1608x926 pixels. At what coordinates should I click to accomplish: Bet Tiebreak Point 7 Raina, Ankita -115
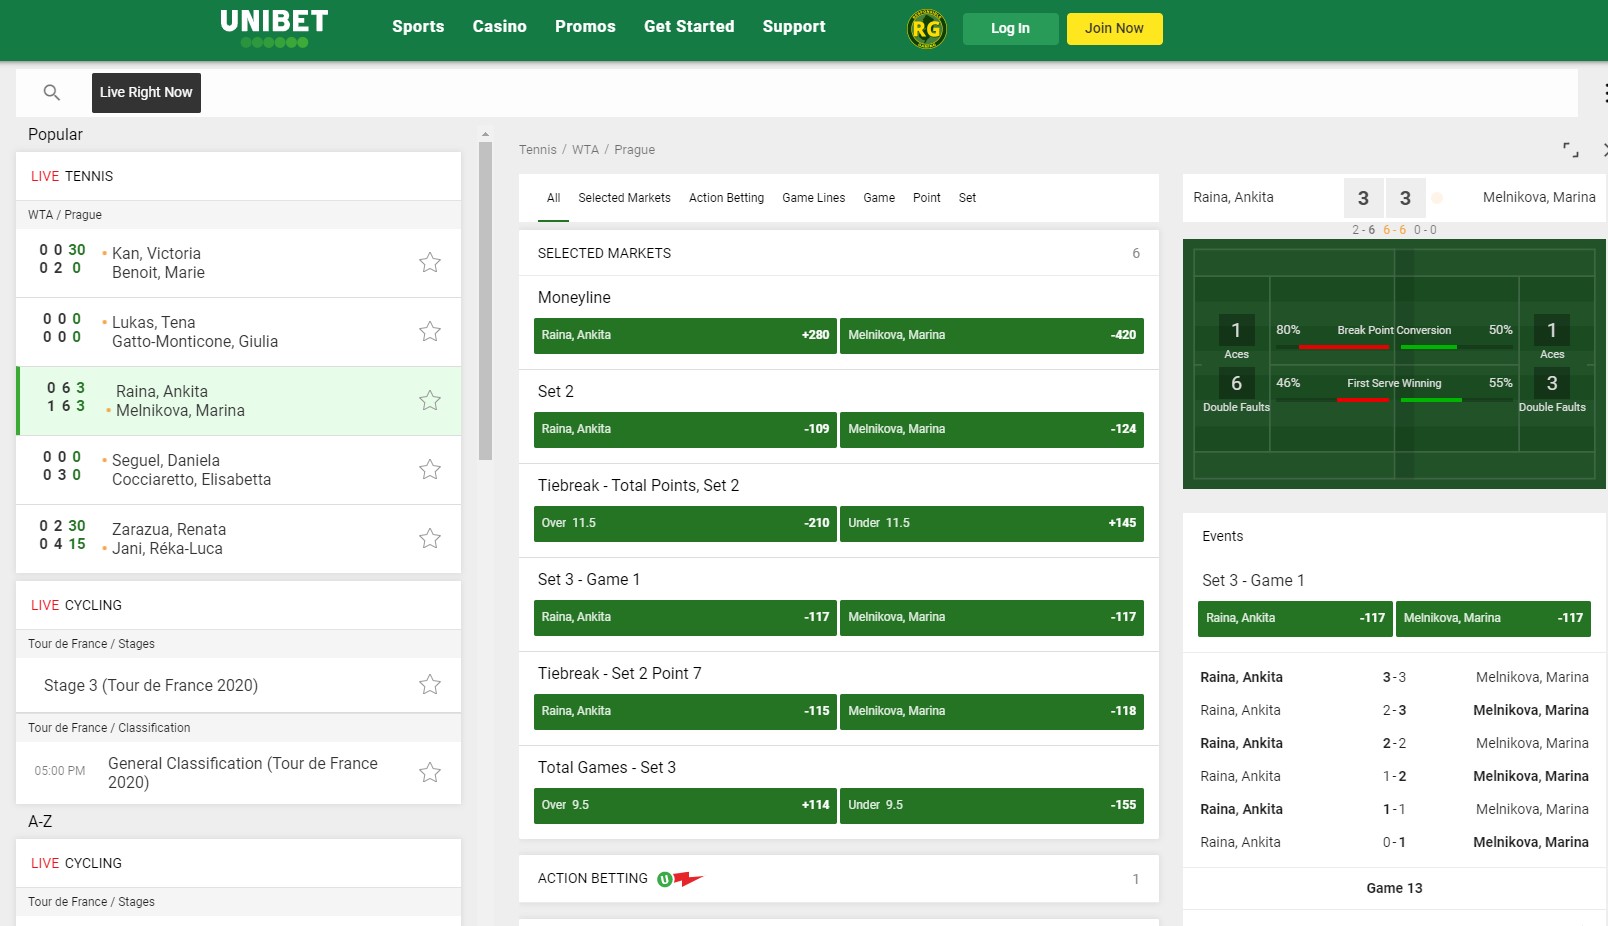pos(685,712)
